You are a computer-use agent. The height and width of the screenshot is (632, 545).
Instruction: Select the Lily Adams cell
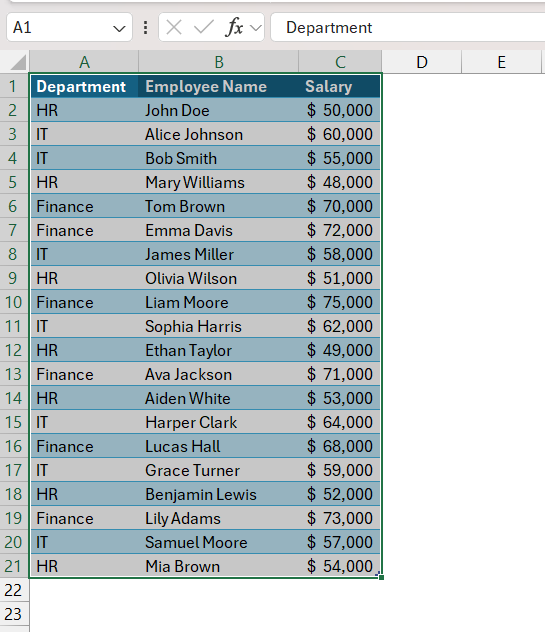pyautogui.click(x=218, y=518)
